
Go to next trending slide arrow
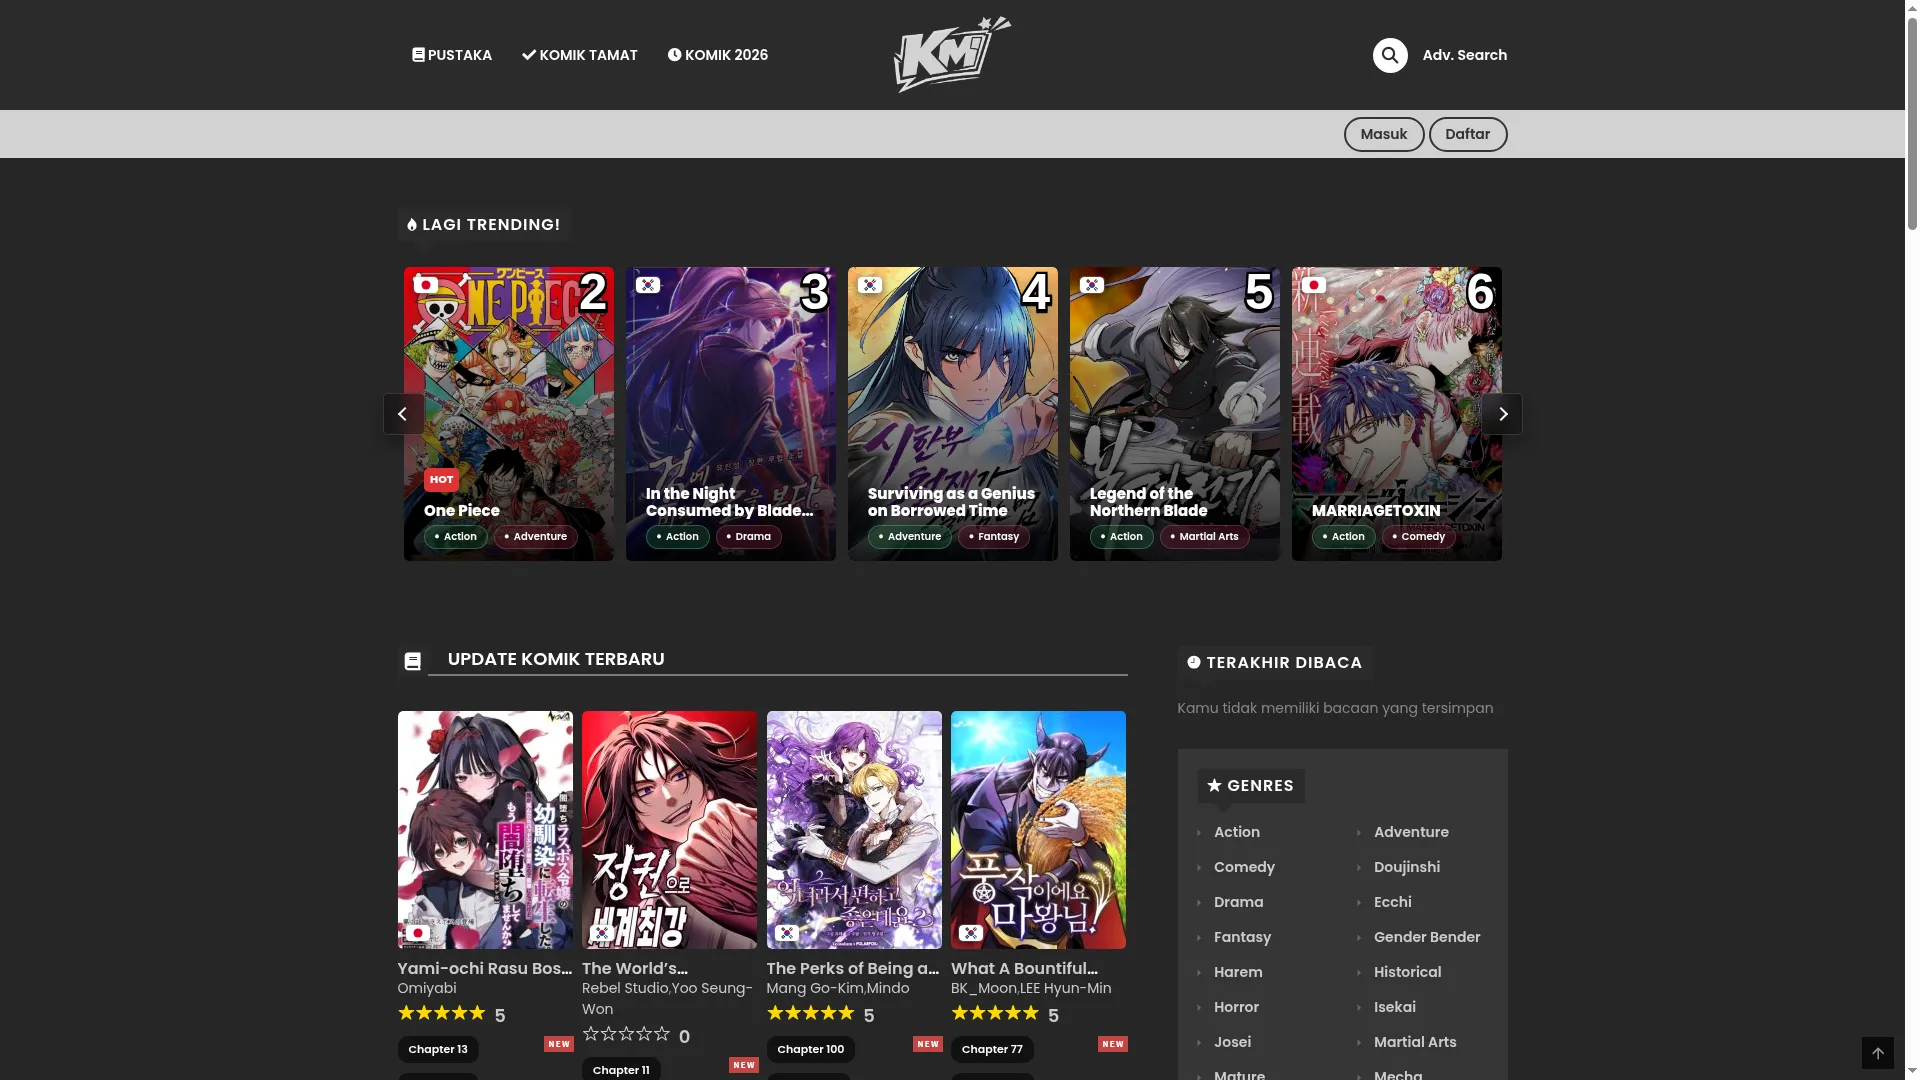pyautogui.click(x=1502, y=414)
